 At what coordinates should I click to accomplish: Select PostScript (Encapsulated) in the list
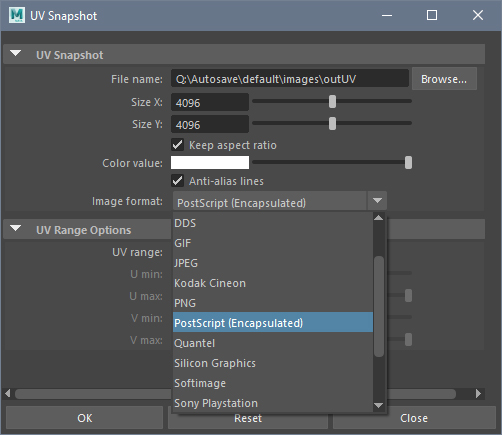pyautogui.click(x=273, y=322)
